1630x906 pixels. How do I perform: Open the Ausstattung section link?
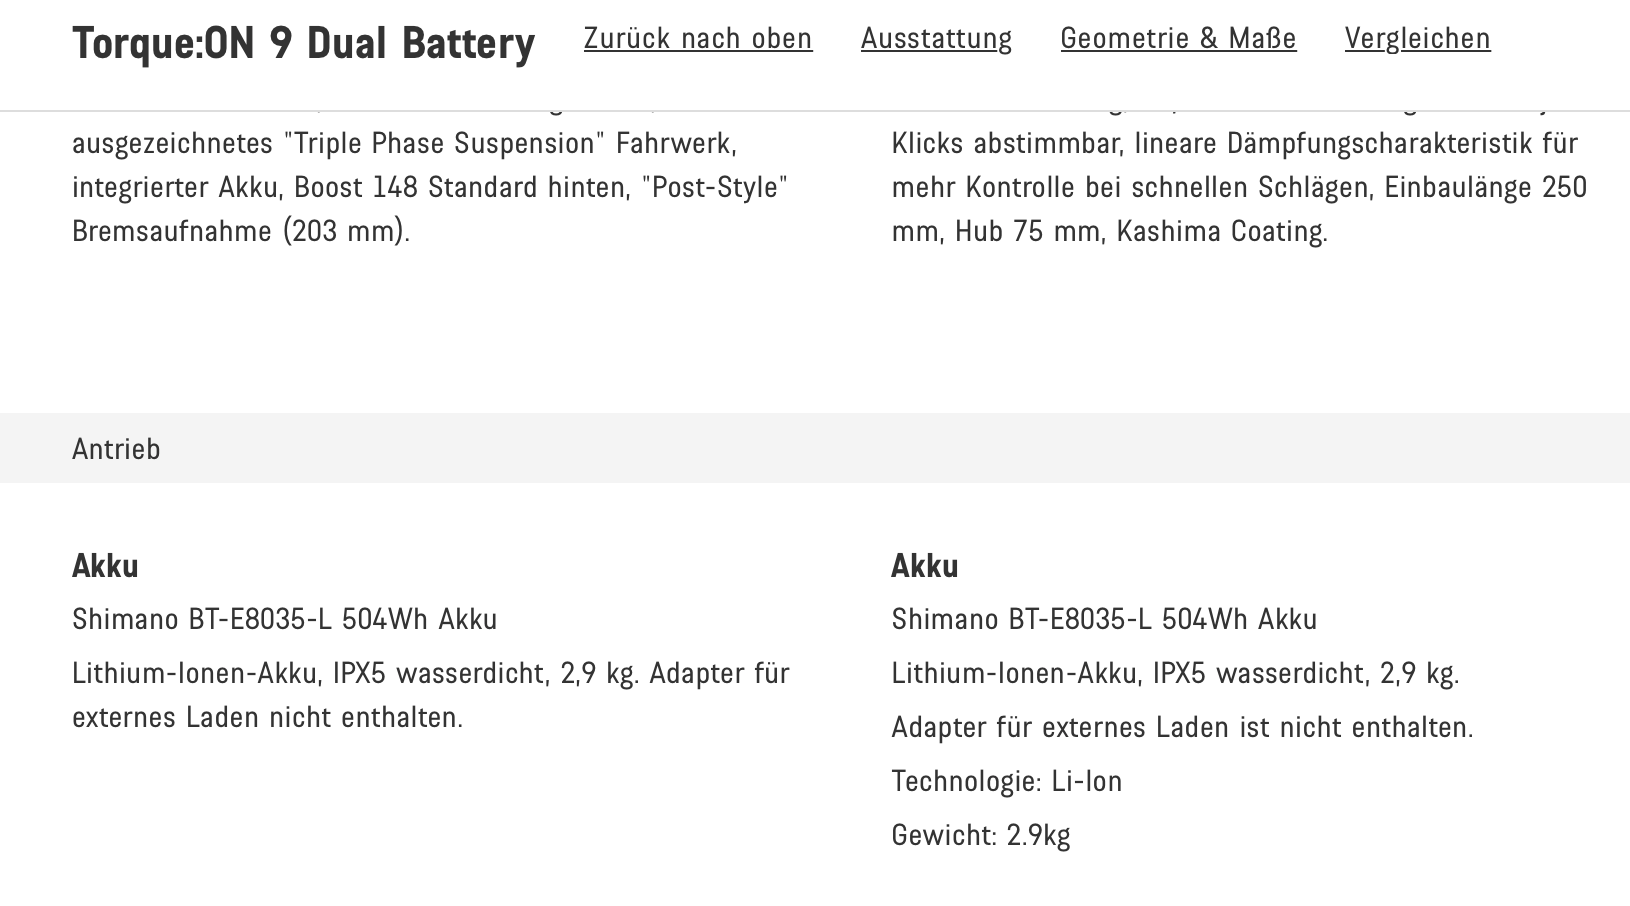936,39
